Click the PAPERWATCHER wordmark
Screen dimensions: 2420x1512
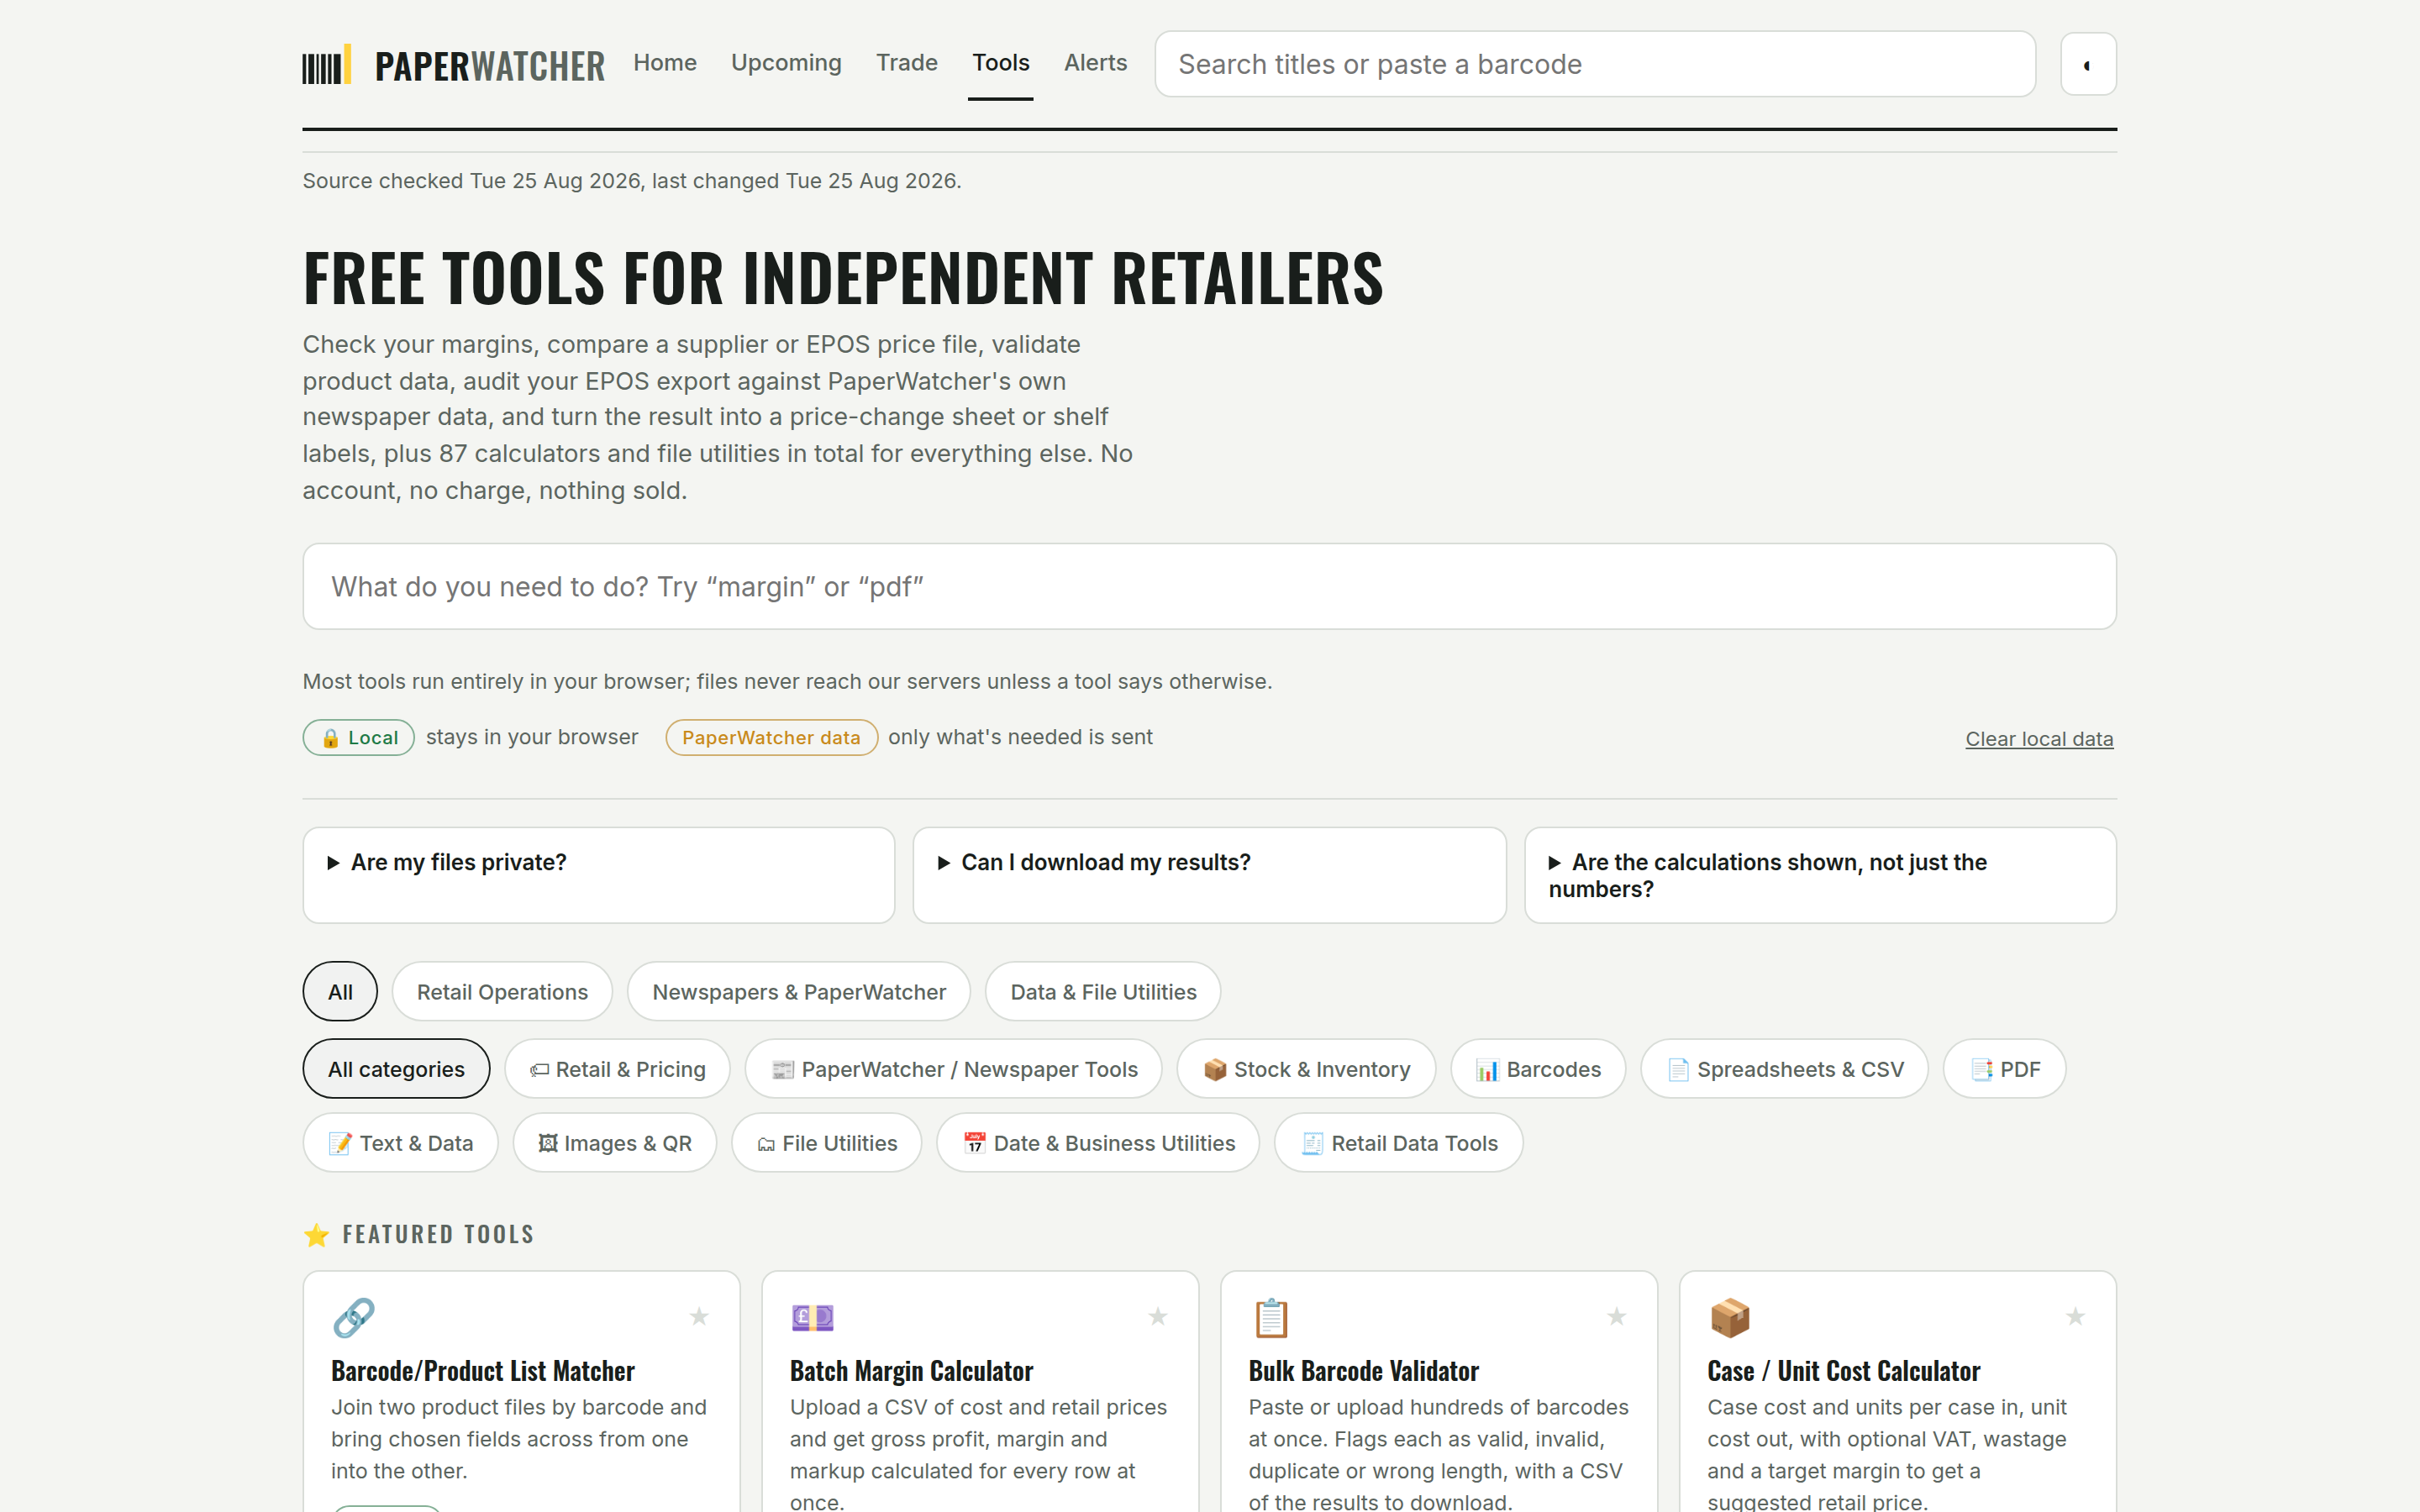pos(489,66)
